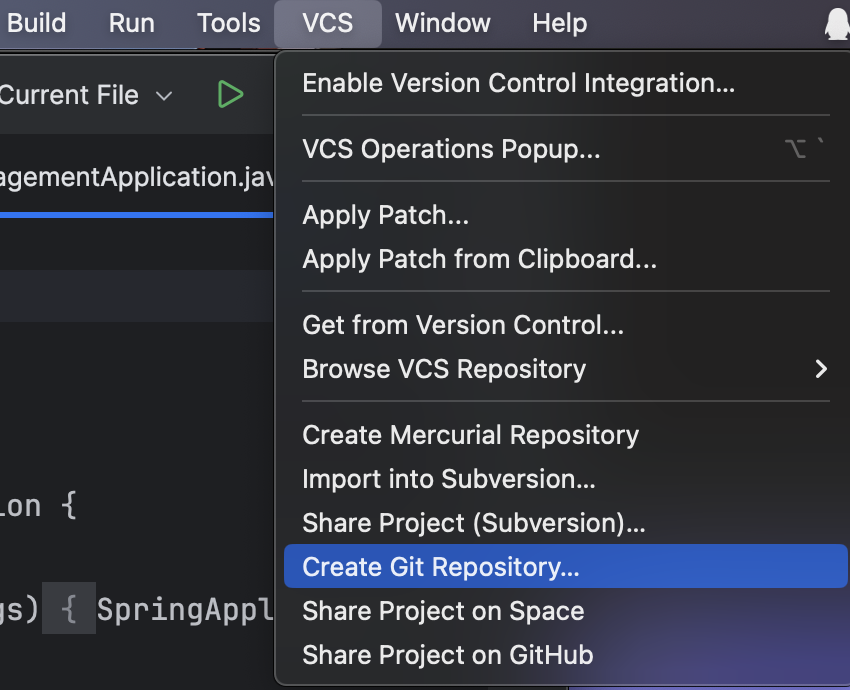Choose VCS Operations Popup entry
This screenshot has height=690, width=850.
(x=451, y=149)
